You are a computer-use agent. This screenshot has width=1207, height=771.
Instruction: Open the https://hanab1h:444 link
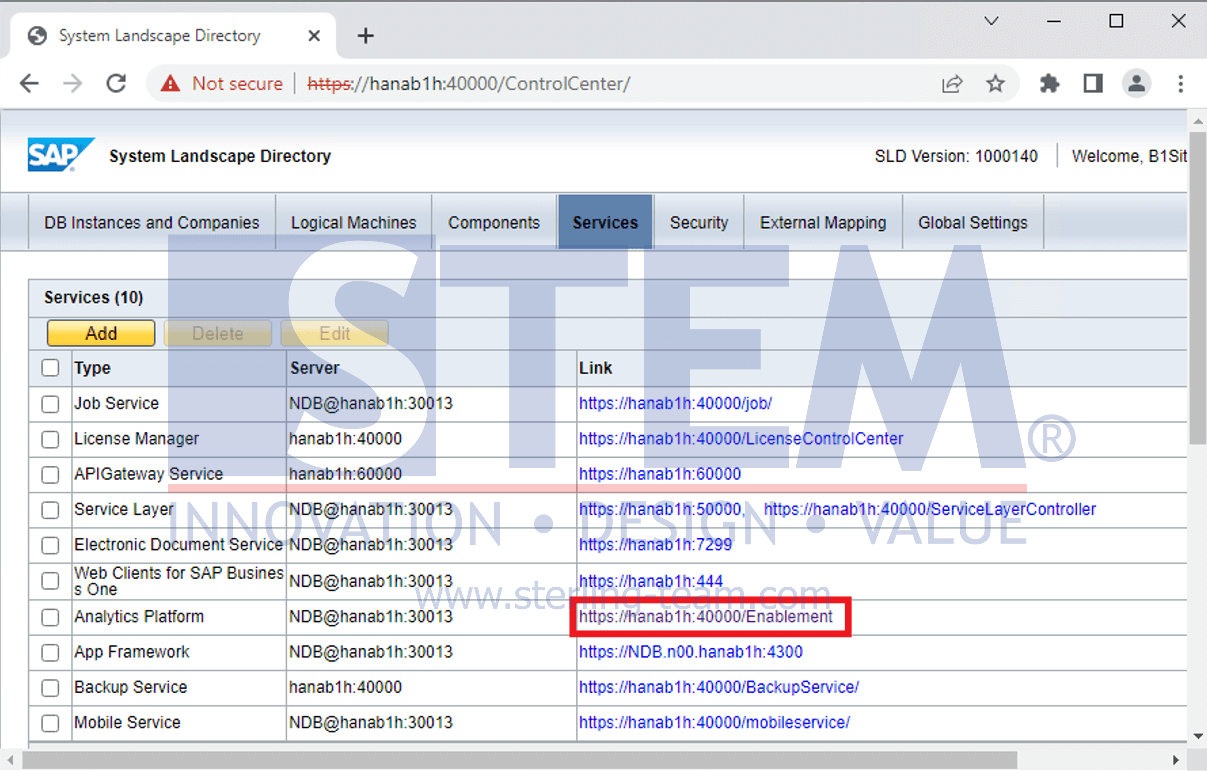point(651,581)
